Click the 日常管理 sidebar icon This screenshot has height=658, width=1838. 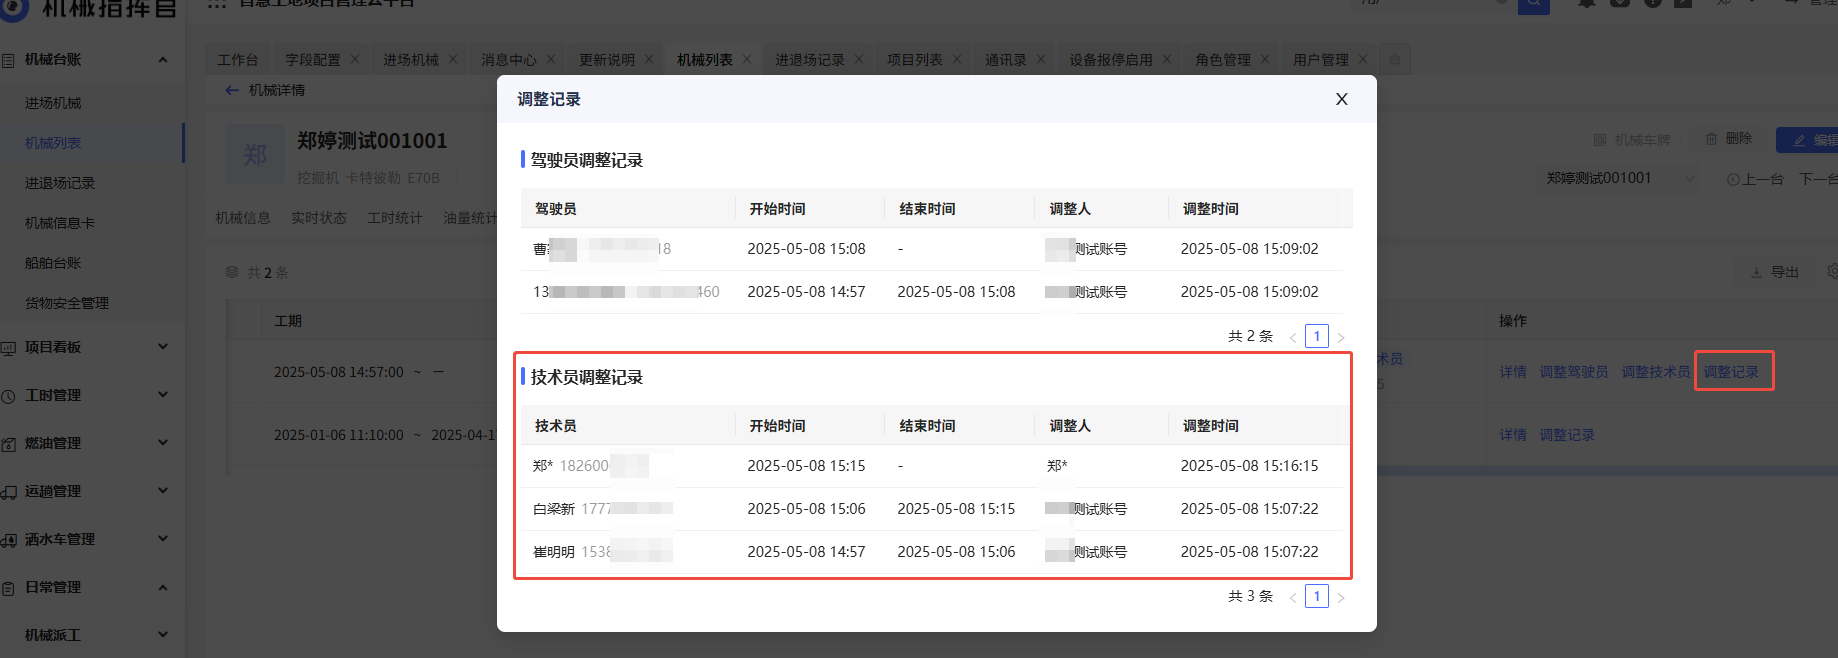[x=8, y=588]
